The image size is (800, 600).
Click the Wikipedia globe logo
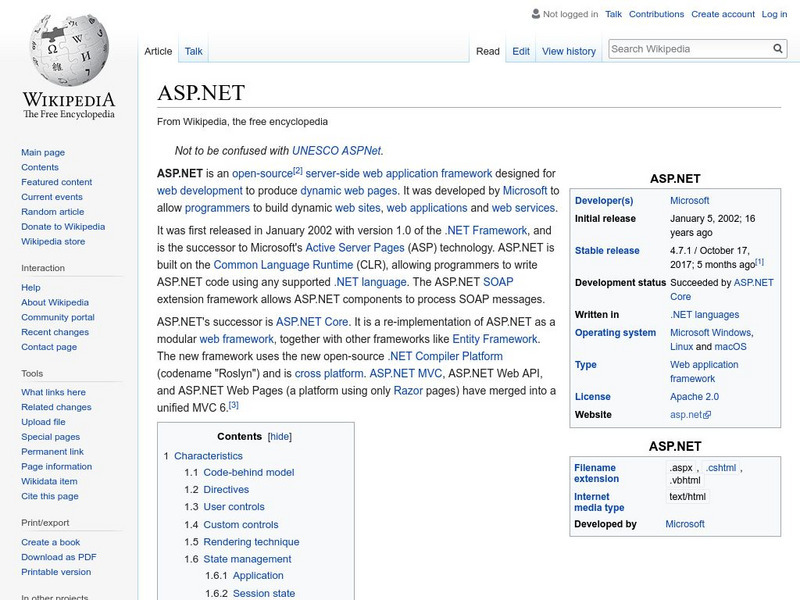click(68, 52)
